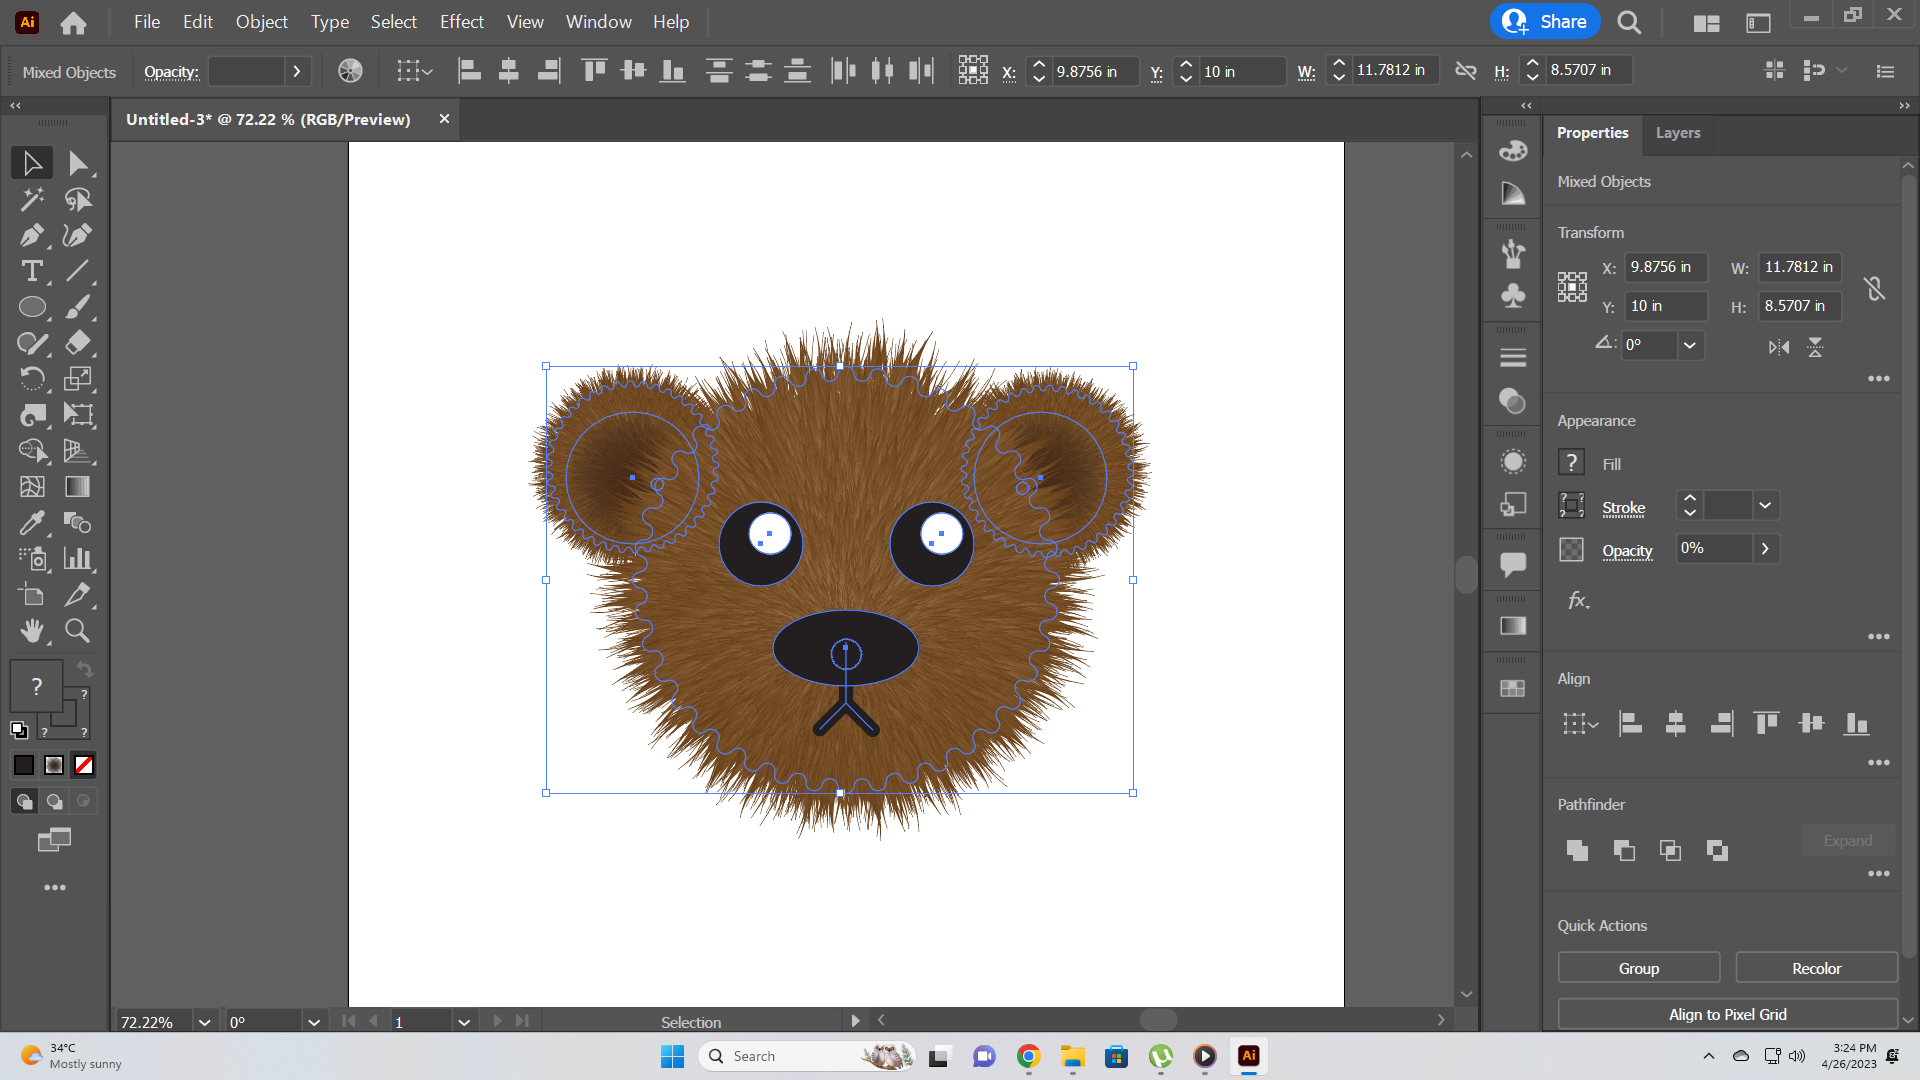
Task: Select the Eyedropper tool
Action: (x=32, y=523)
